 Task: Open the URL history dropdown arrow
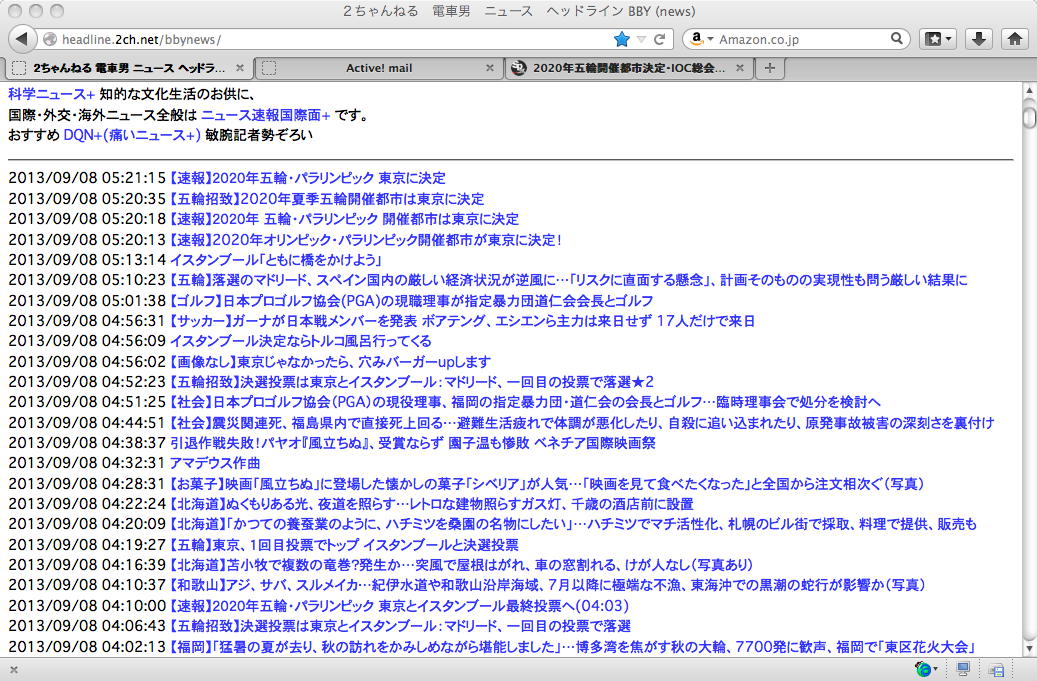pyautogui.click(x=641, y=40)
